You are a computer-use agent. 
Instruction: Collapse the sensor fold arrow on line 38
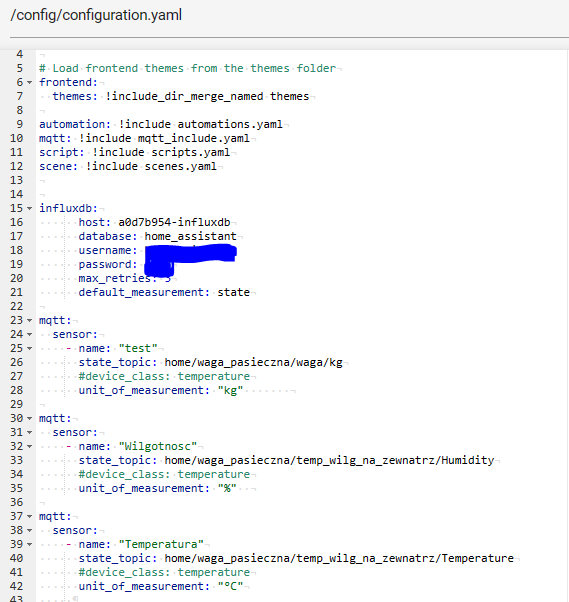click(30, 531)
